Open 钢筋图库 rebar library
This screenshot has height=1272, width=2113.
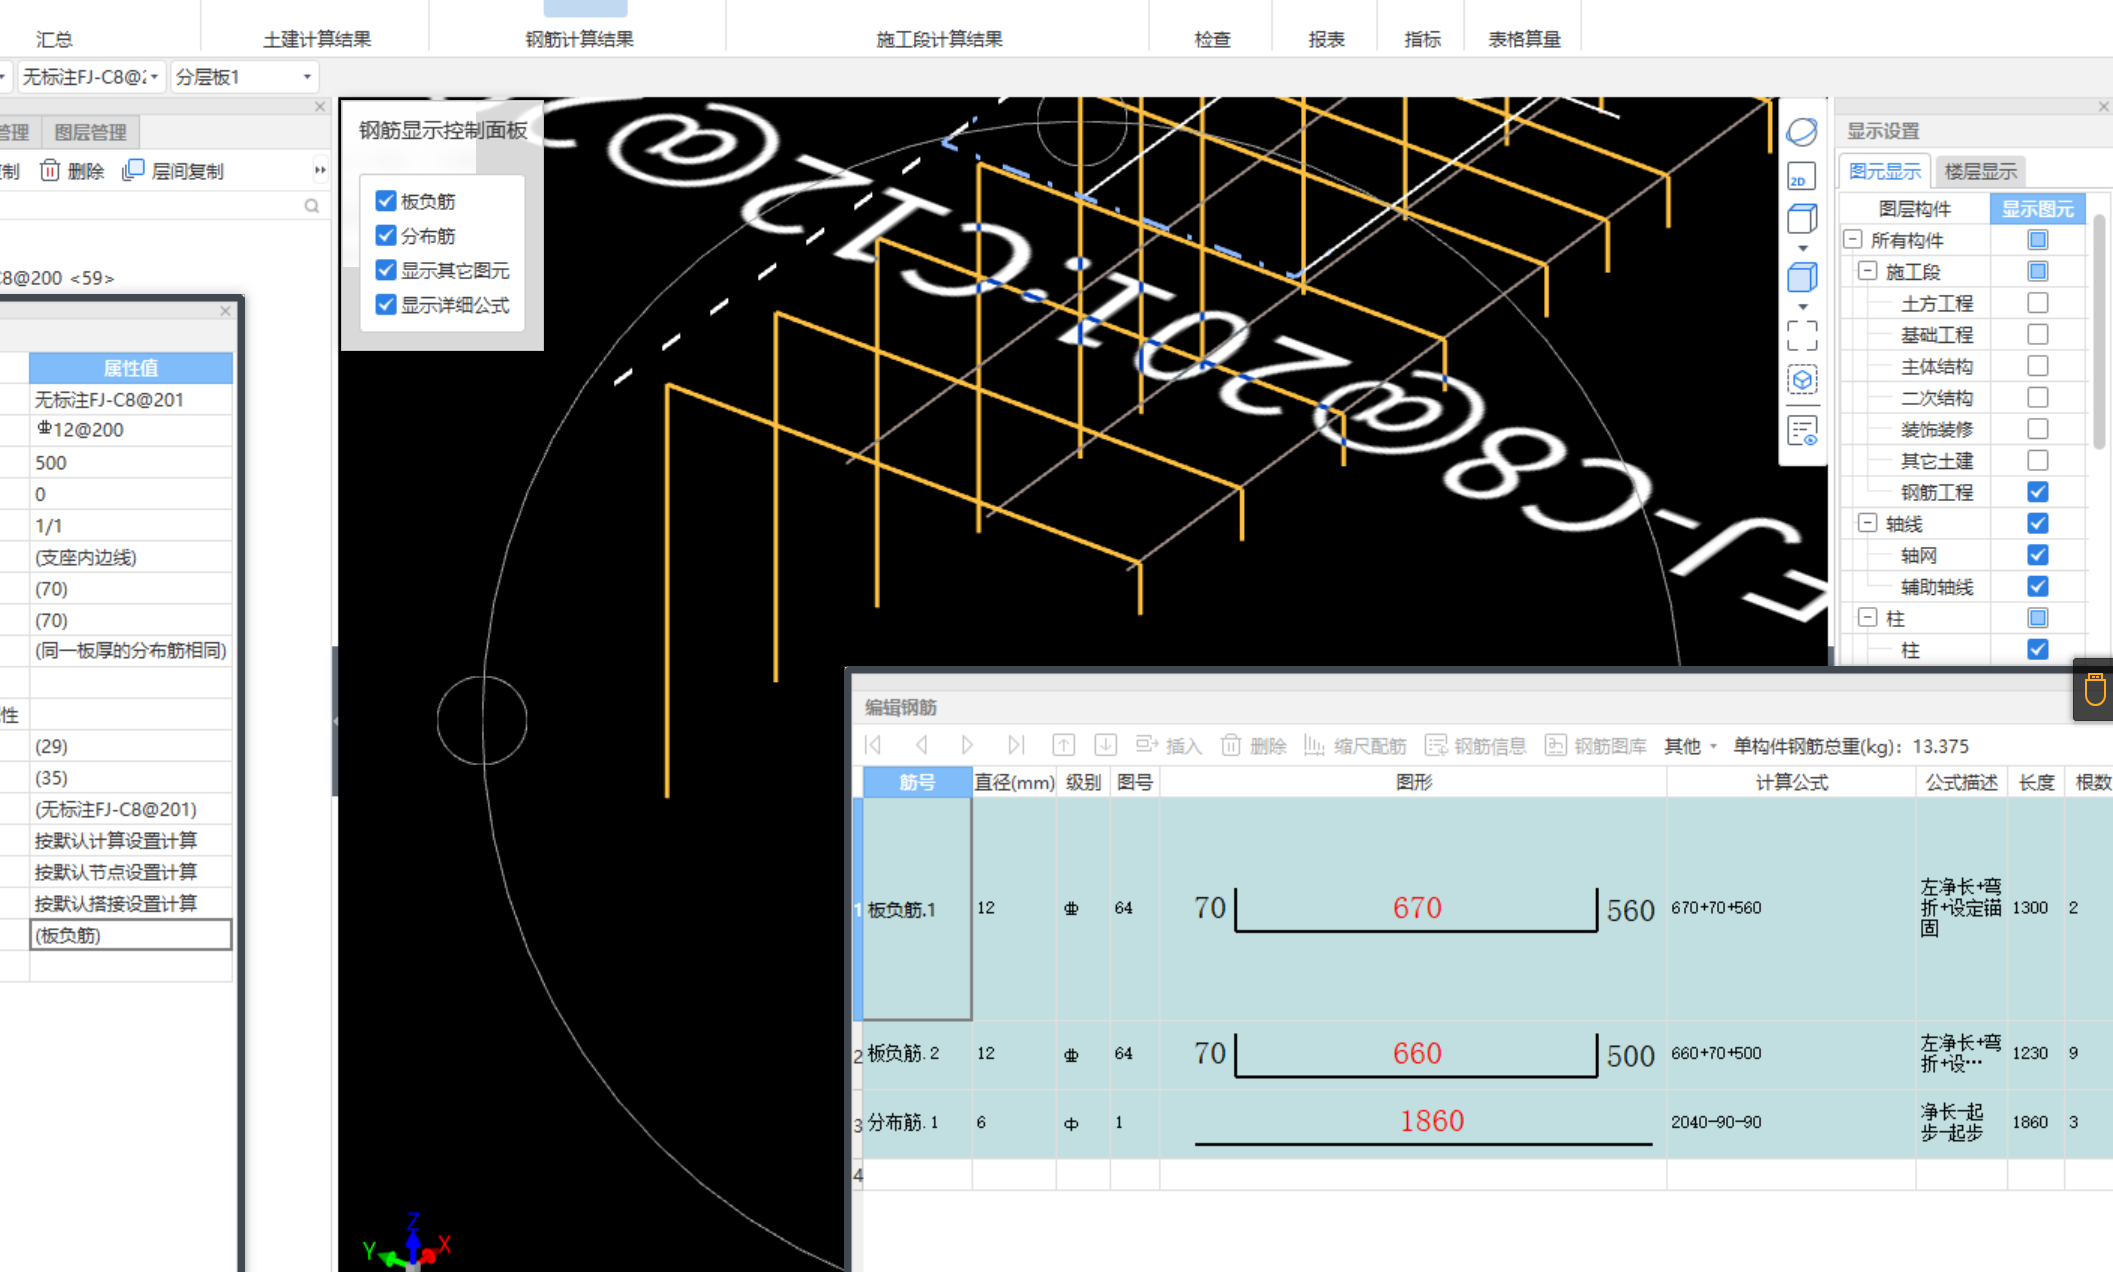click(x=1596, y=746)
